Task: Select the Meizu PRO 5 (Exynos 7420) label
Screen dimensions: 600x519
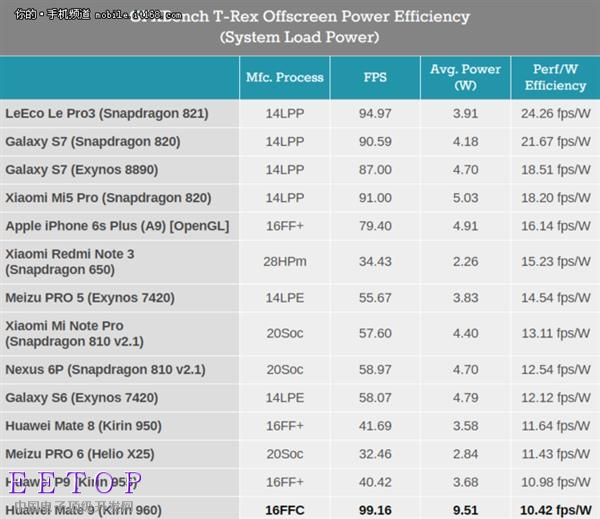Action: click(90, 298)
